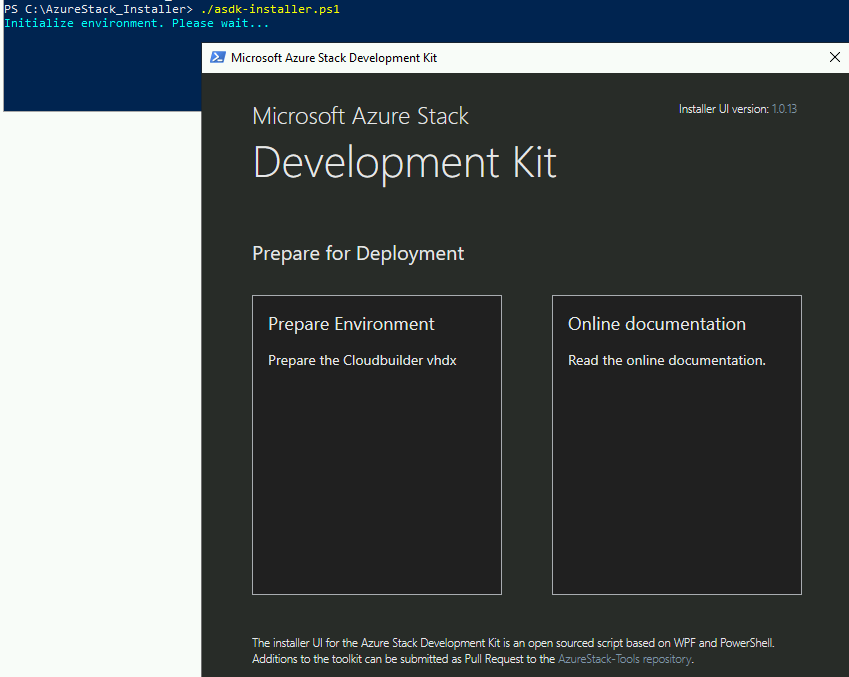
Task: Close the Azure Stack Development Kit window
Action: tap(835, 57)
